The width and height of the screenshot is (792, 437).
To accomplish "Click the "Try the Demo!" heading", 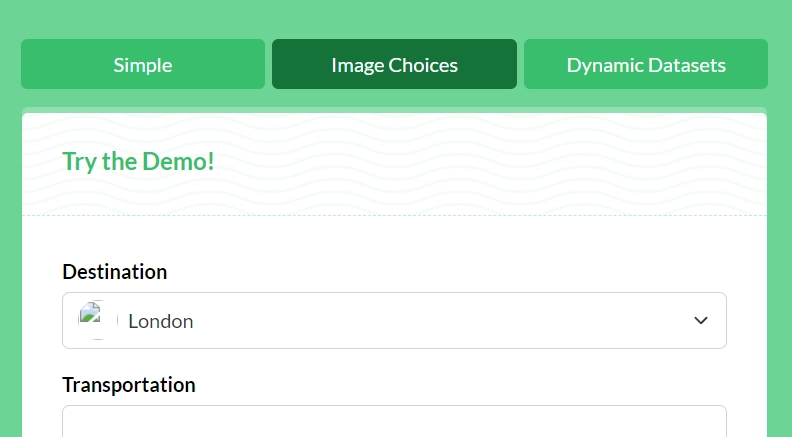I will pyautogui.click(x=138, y=161).
